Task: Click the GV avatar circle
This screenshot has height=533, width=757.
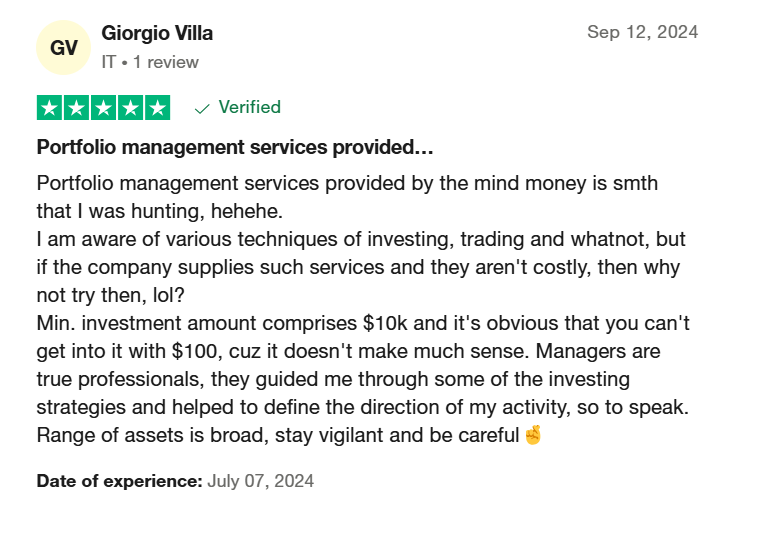Action: [64, 48]
